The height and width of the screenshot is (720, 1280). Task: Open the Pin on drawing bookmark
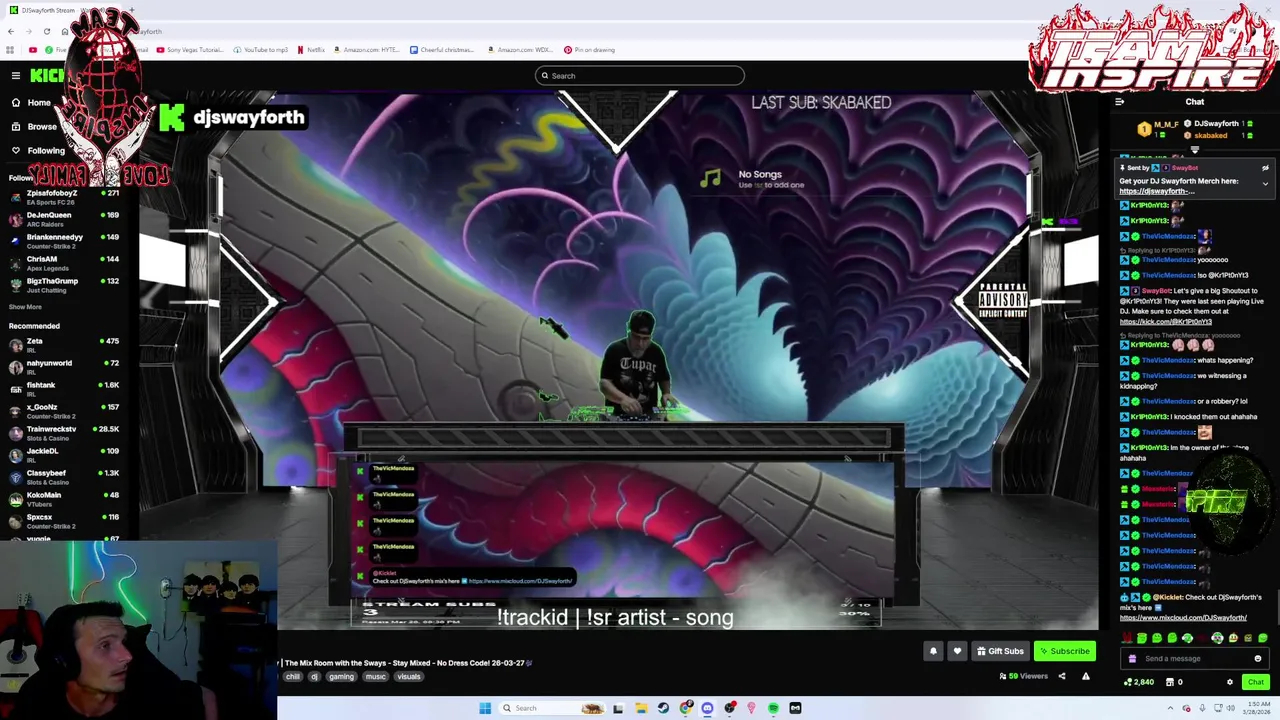coord(589,50)
